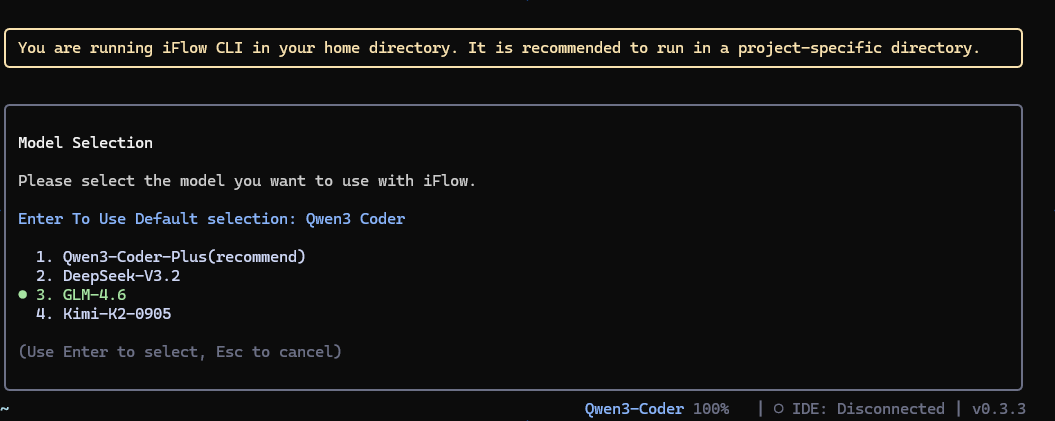Screen dimensions: 1055x421
Task: Select the Qwen3-Coder-Plus(recommend) model option
Action: [183, 257]
